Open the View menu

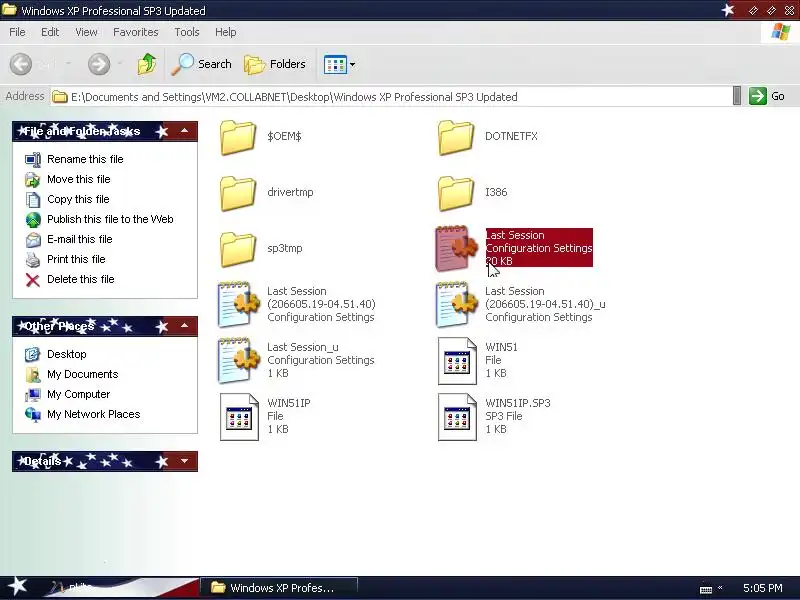86,32
